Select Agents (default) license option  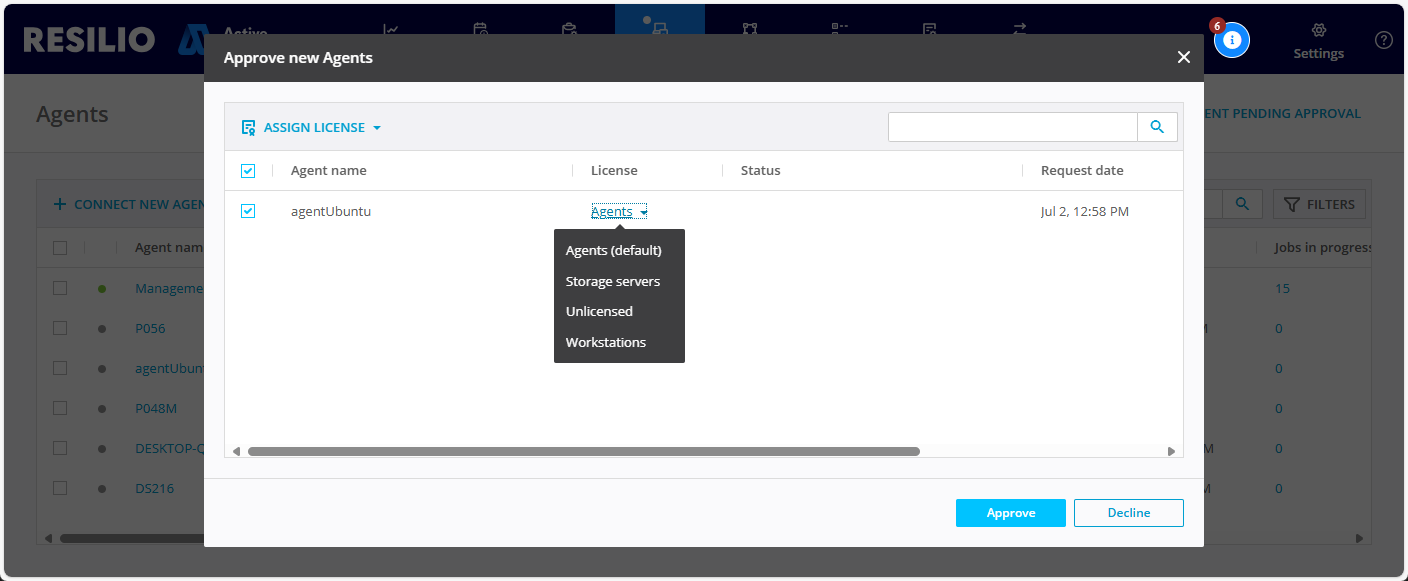(613, 250)
